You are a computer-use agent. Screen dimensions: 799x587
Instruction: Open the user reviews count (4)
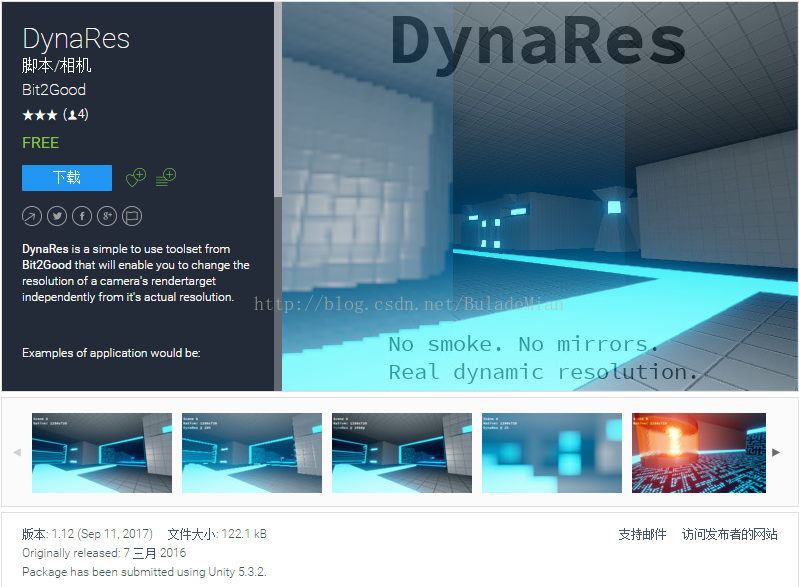coord(76,115)
